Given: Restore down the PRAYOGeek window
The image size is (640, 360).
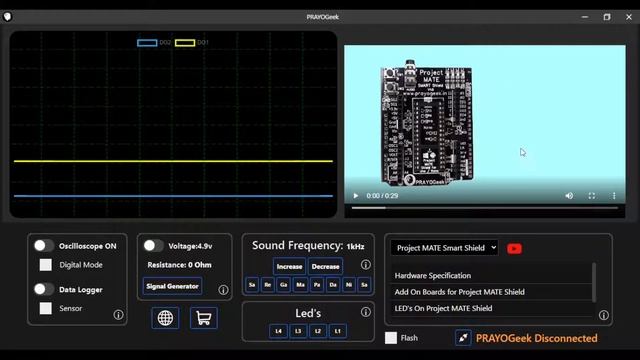Looking at the screenshot, I should [x=607, y=17].
